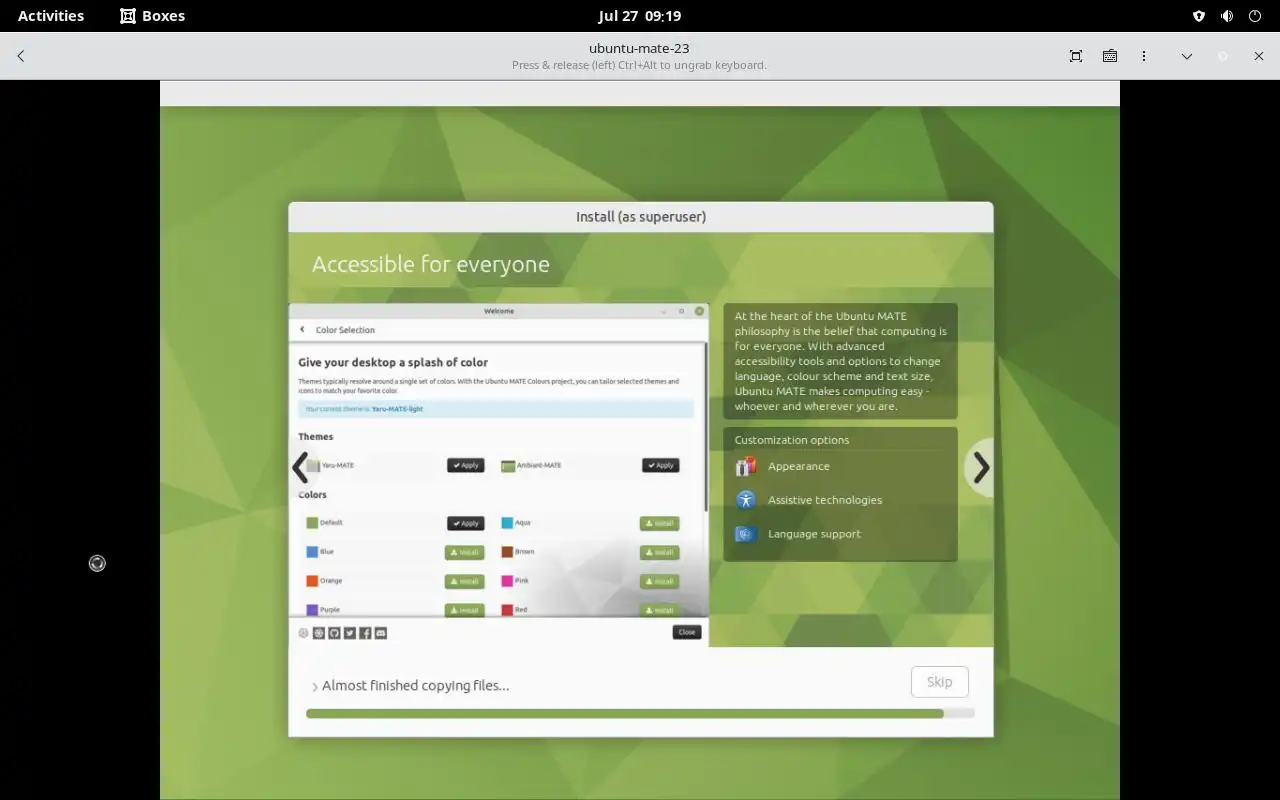Click the Twitter icon in Welcome footer
Viewport: 1280px width, 800px height.
pos(349,633)
